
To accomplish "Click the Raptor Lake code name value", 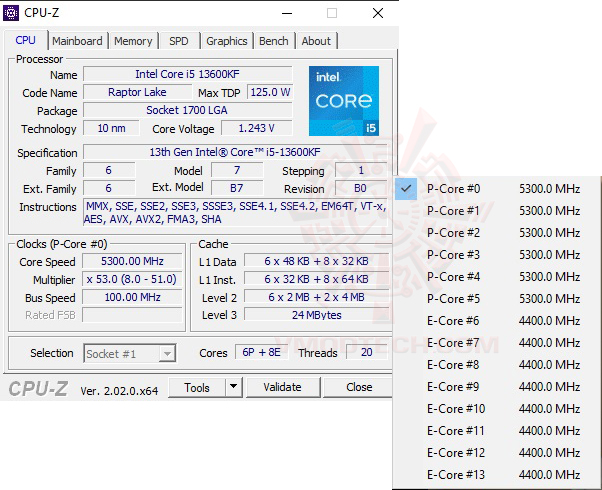I will point(137,92).
